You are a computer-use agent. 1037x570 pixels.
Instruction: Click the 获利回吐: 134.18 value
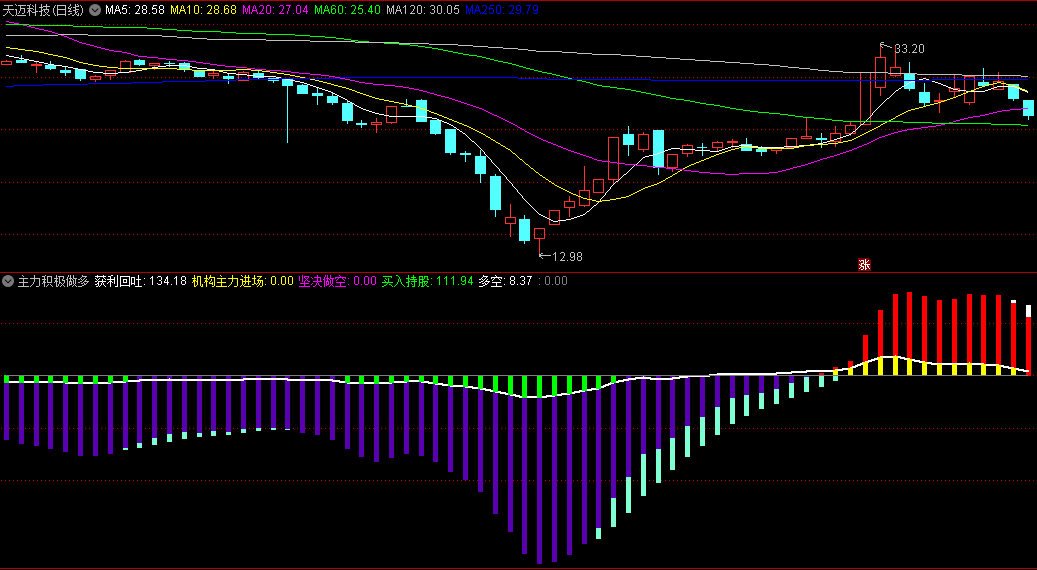coord(141,281)
